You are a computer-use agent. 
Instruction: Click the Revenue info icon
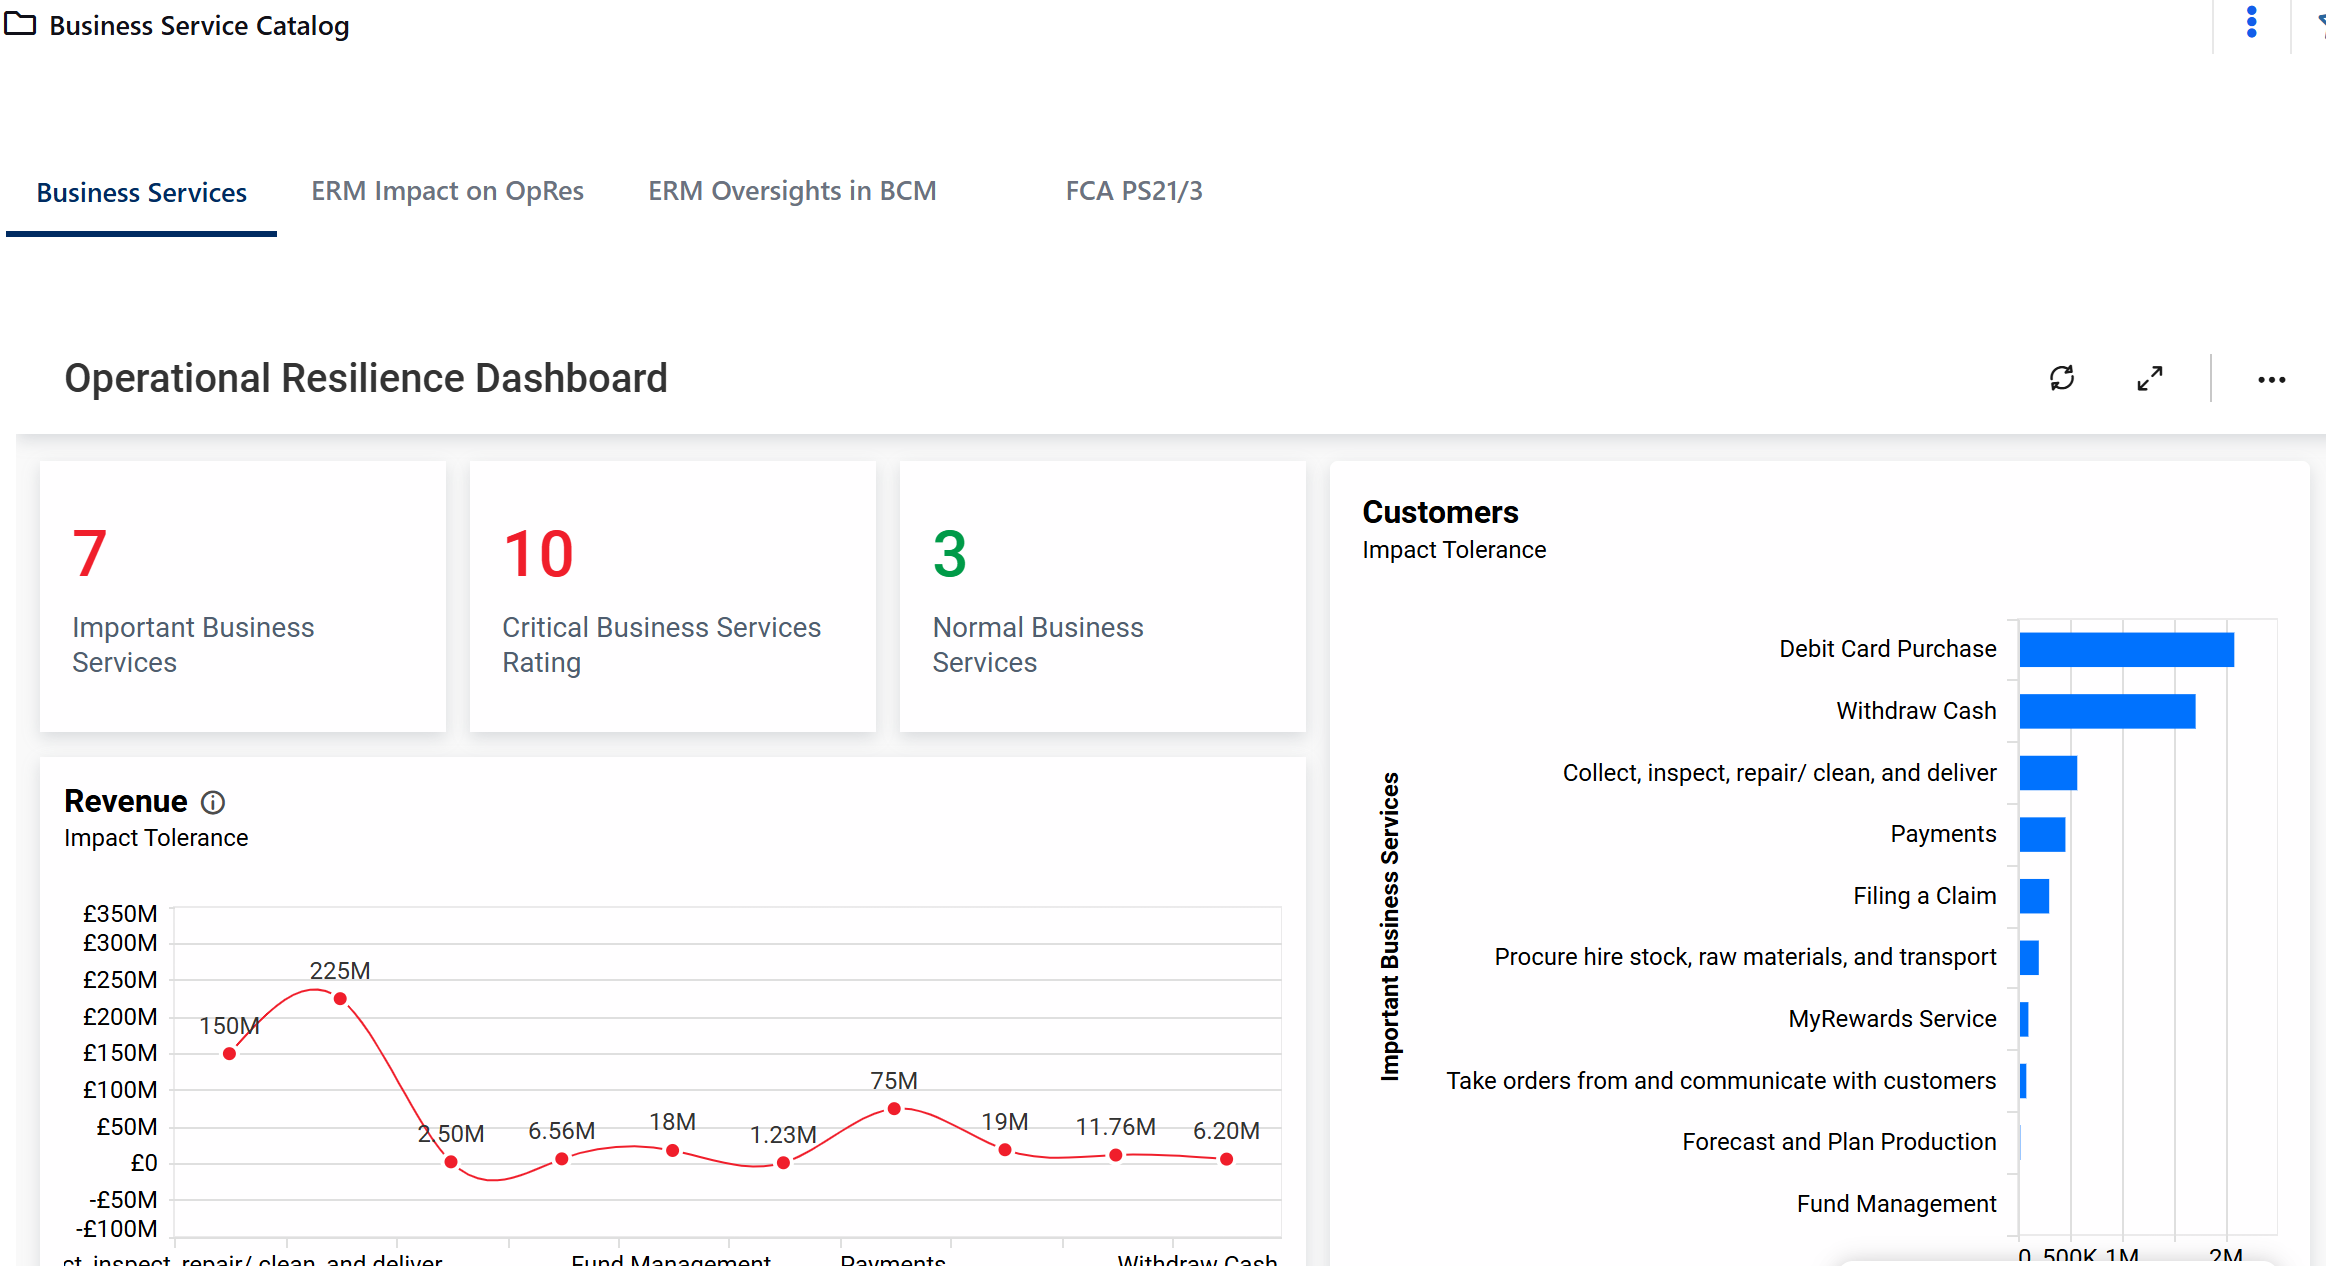point(213,802)
